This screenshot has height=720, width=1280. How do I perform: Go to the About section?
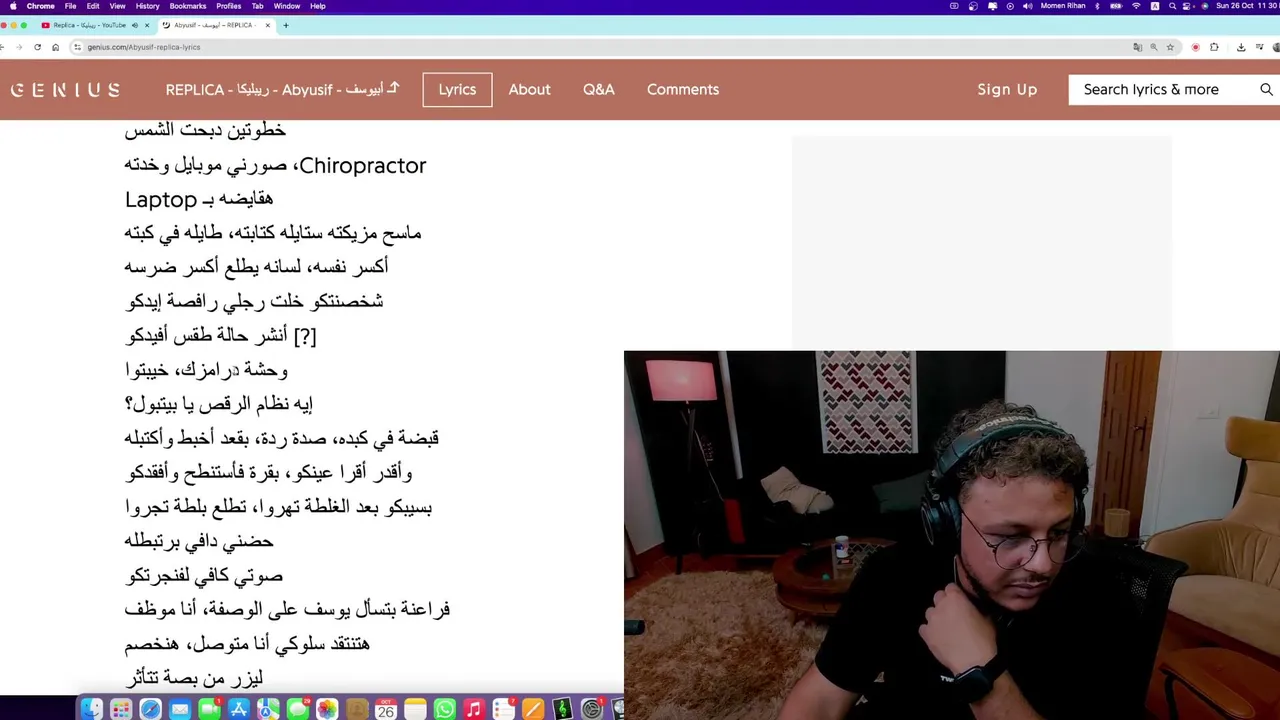pyautogui.click(x=529, y=90)
